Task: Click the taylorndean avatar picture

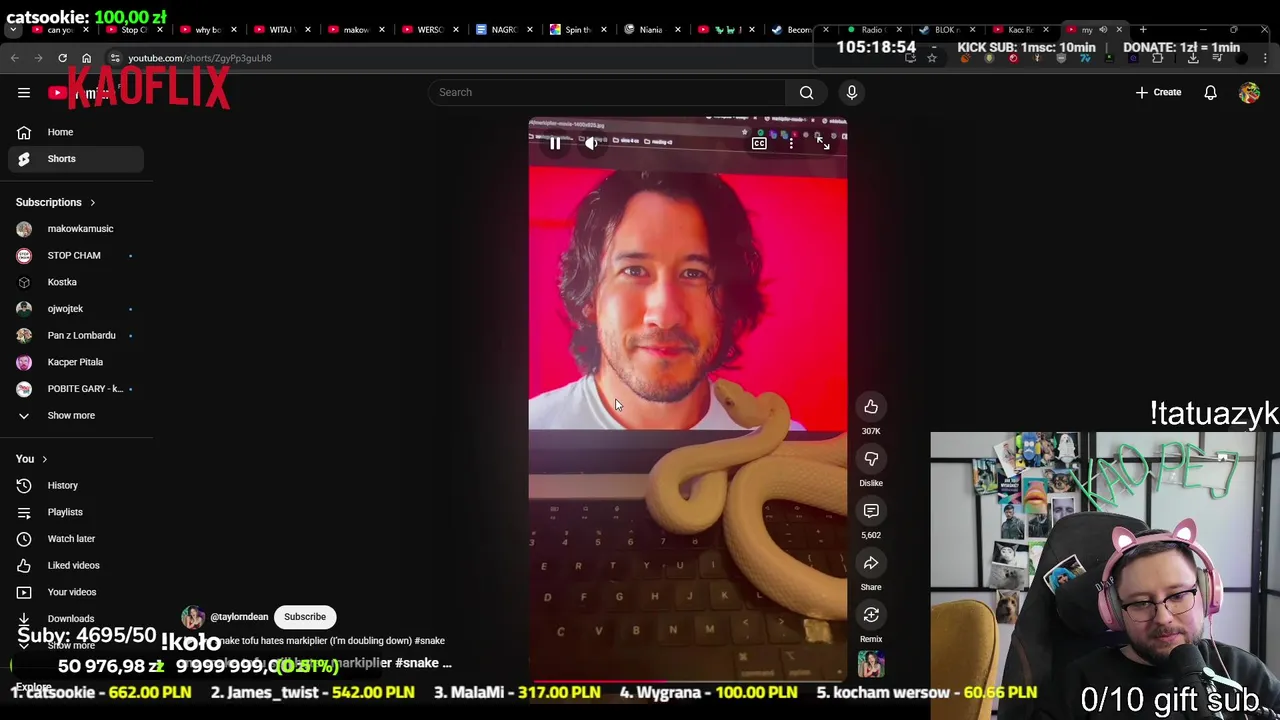Action: (193, 617)
